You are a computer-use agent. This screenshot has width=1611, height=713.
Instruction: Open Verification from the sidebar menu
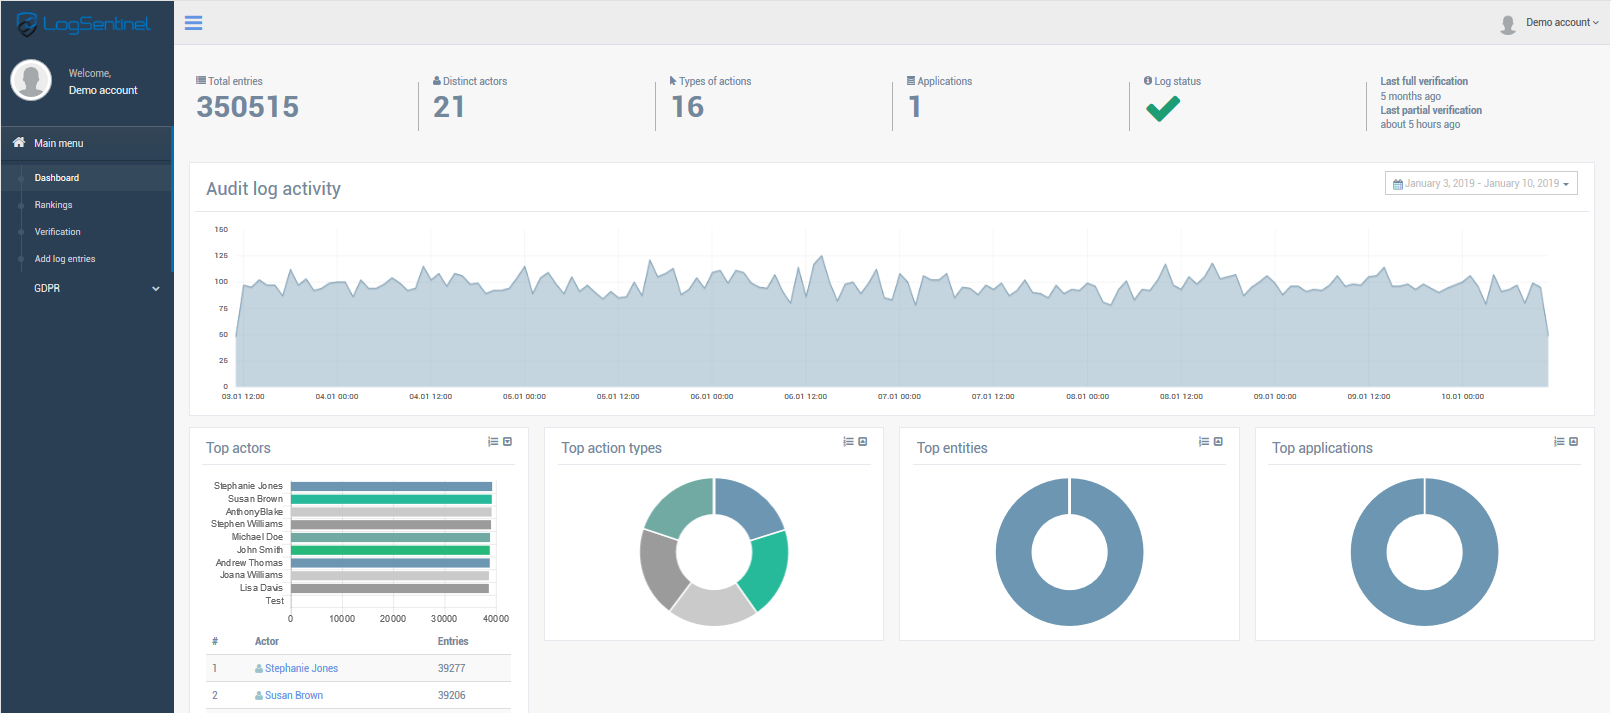[x=58, y=232]
